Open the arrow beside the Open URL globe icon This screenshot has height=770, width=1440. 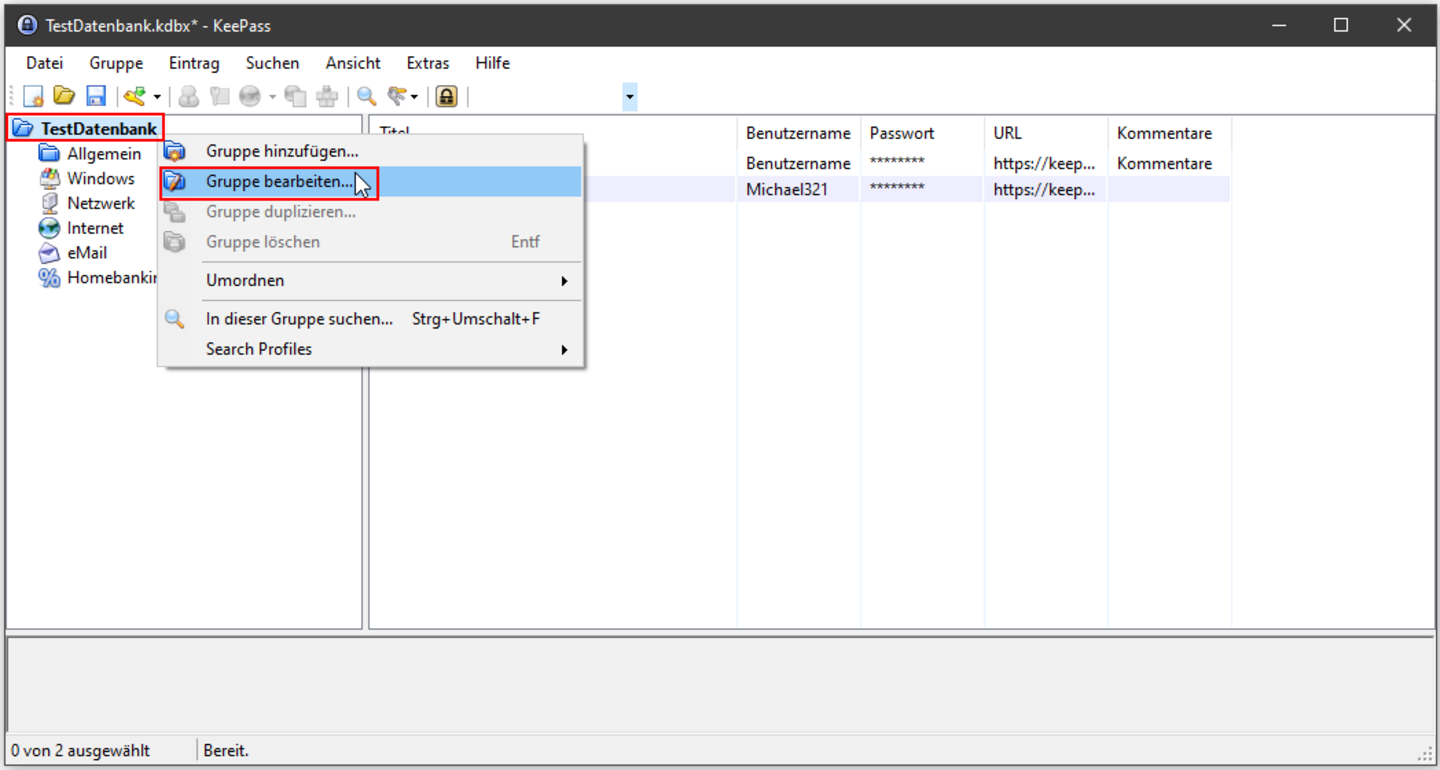click(271, 97)
